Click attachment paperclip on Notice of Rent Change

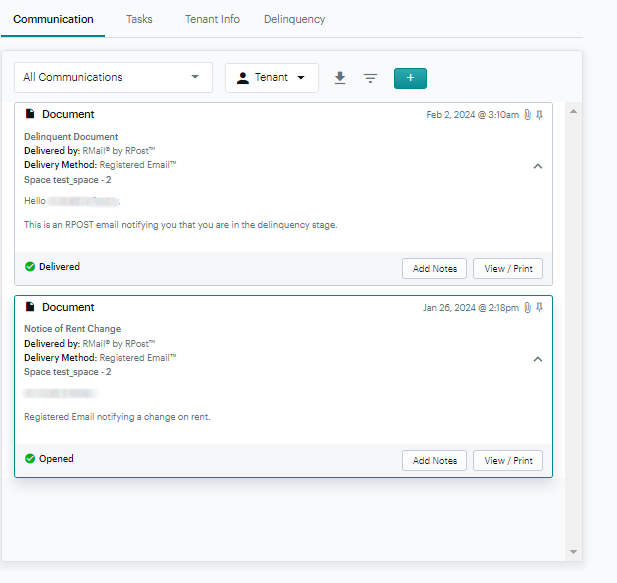(528, 308)
